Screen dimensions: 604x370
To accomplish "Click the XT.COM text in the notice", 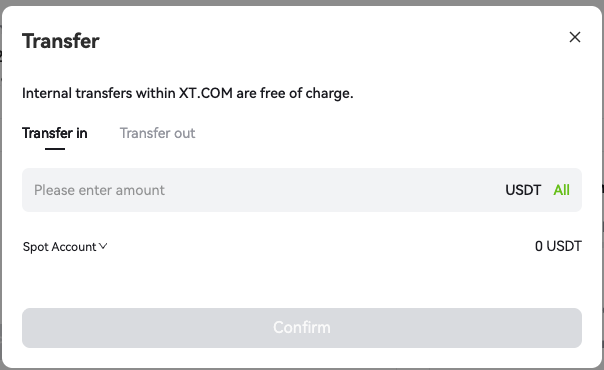I will [x=206, y=93].
